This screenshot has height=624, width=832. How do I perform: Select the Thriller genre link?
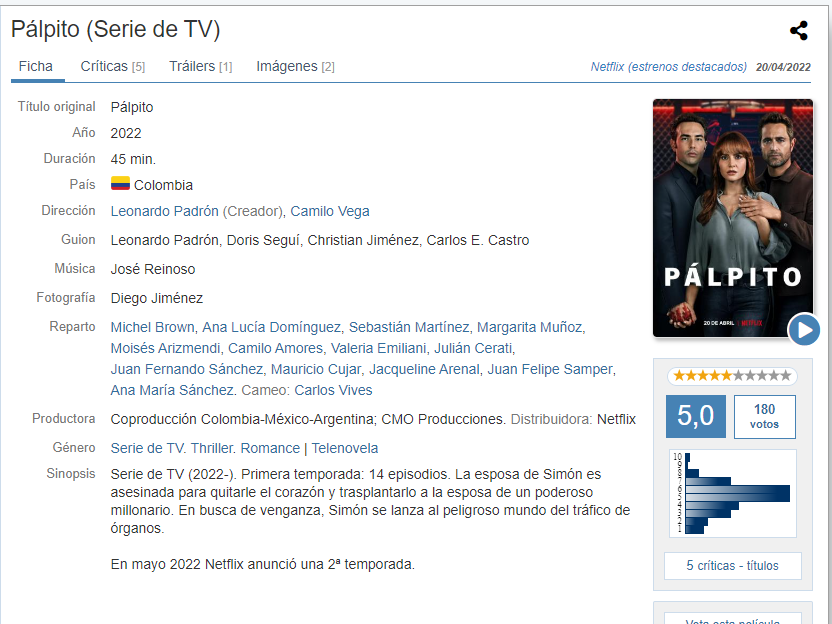pyautogui.click(x=212, y=448)
